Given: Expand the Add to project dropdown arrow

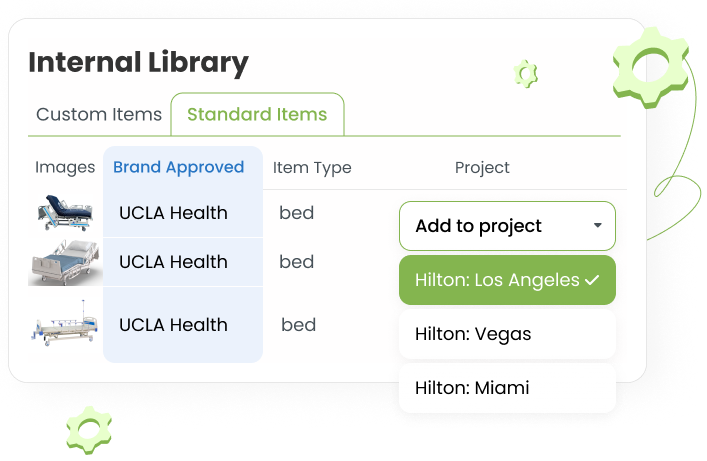Looking at the screenshot, I should tap(598, 226).
